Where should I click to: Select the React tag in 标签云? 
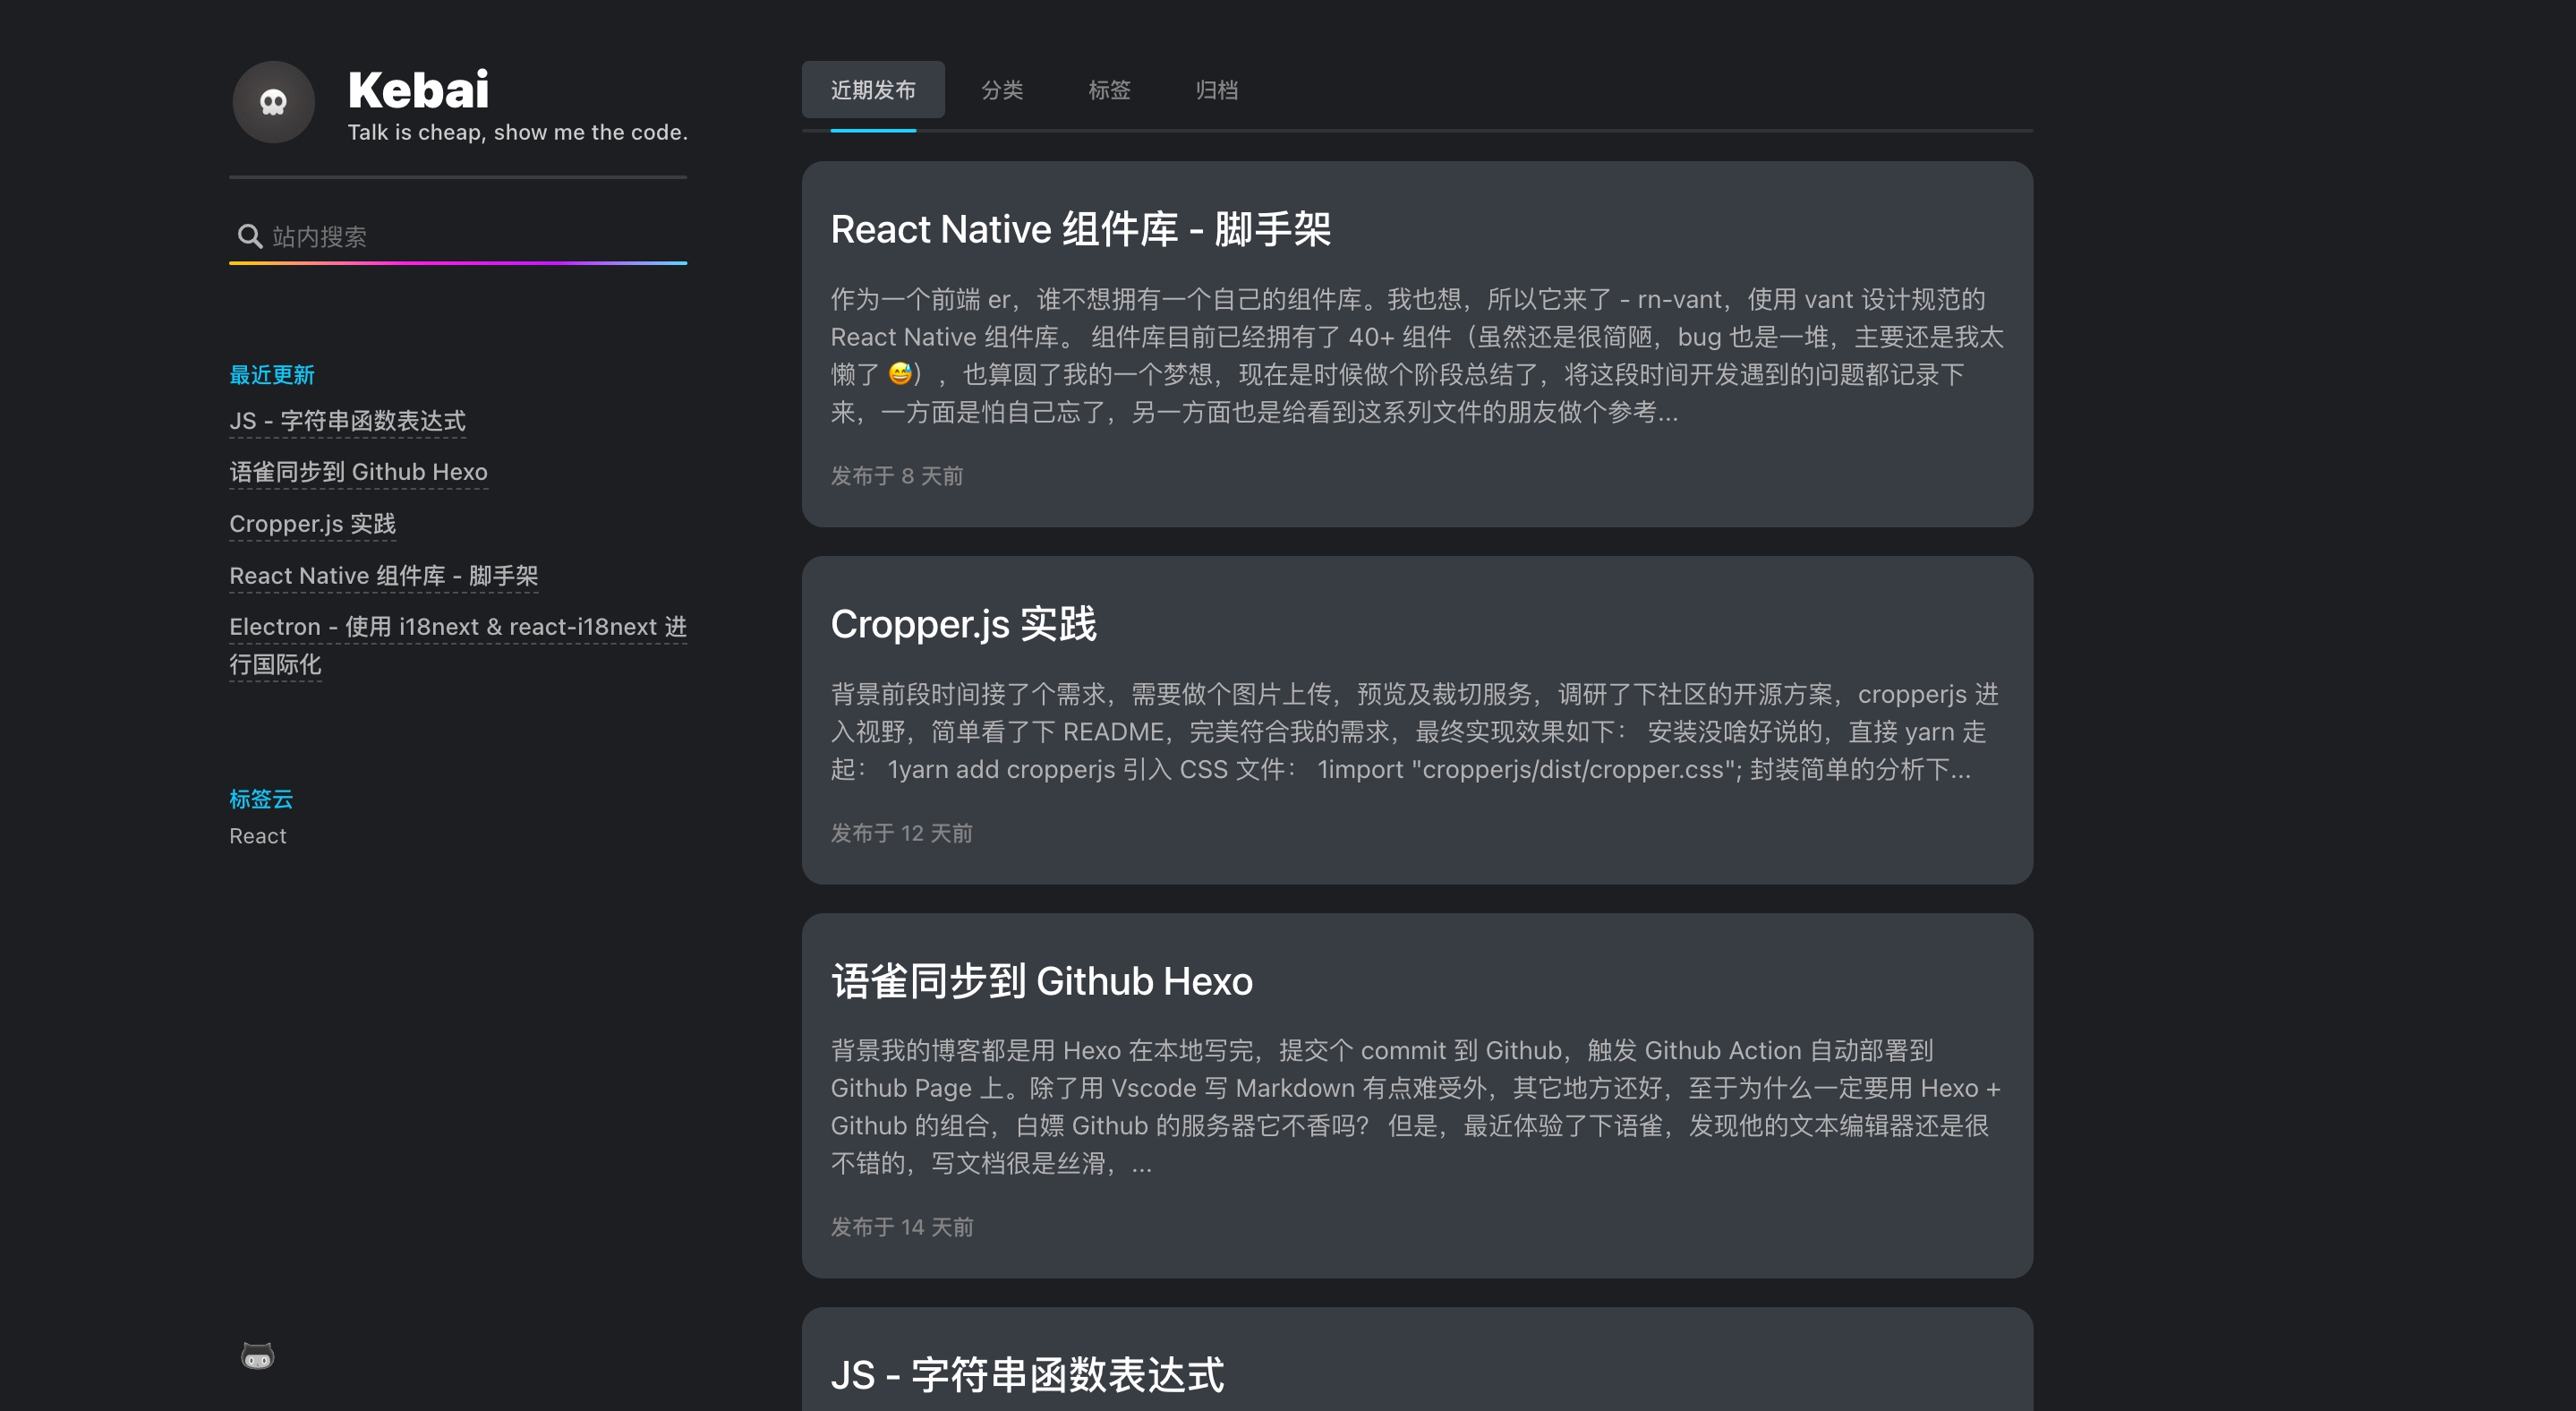(258, 836)
